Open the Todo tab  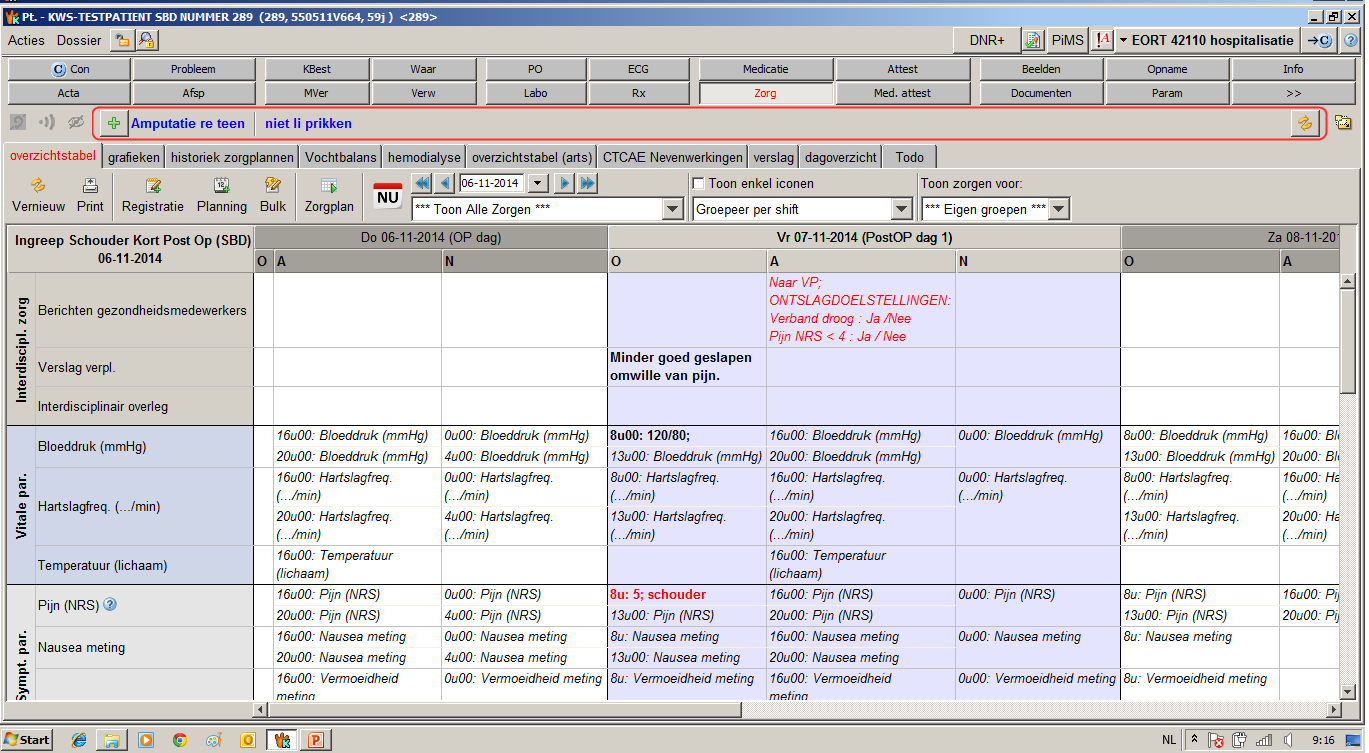point(910,157)
